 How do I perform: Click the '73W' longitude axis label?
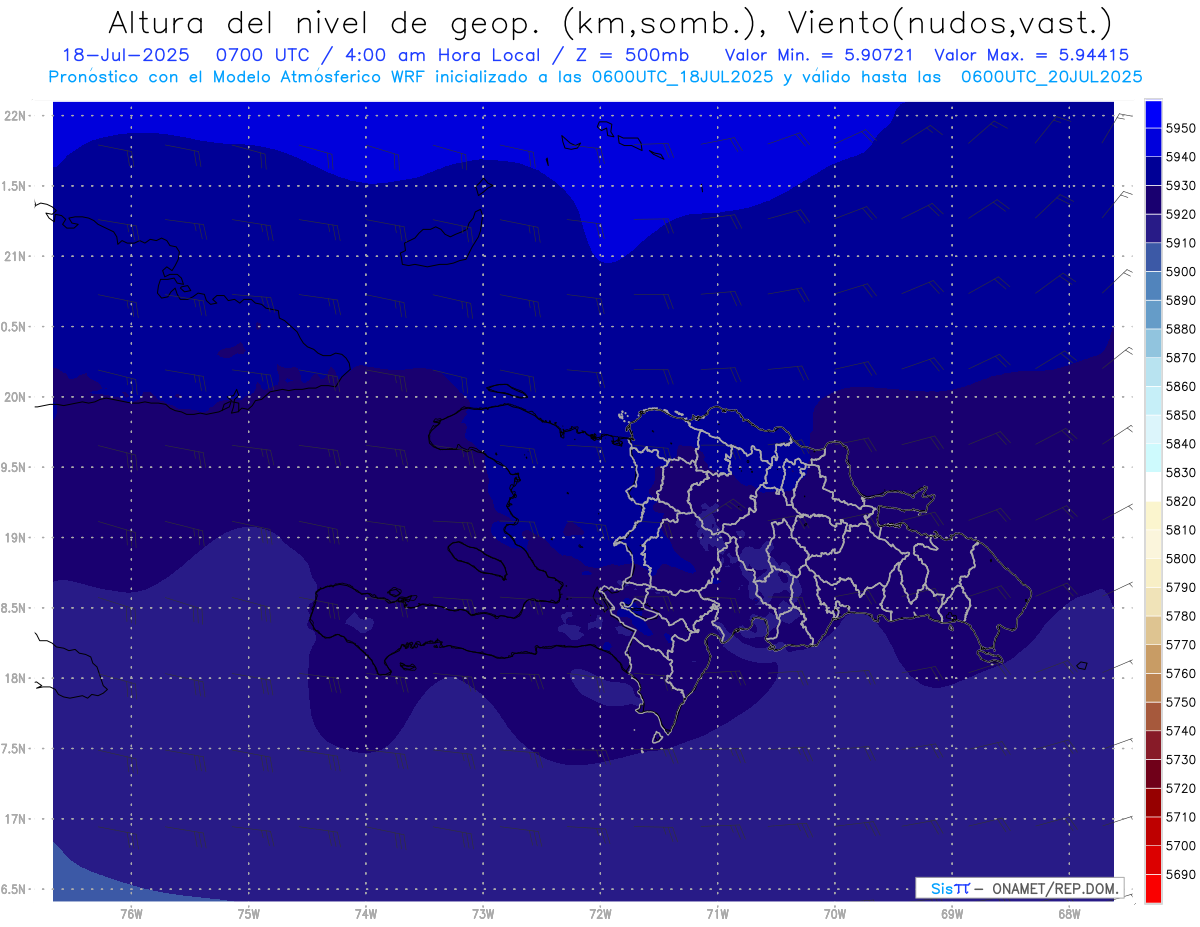pyautogui.click(x=483, y=914)
